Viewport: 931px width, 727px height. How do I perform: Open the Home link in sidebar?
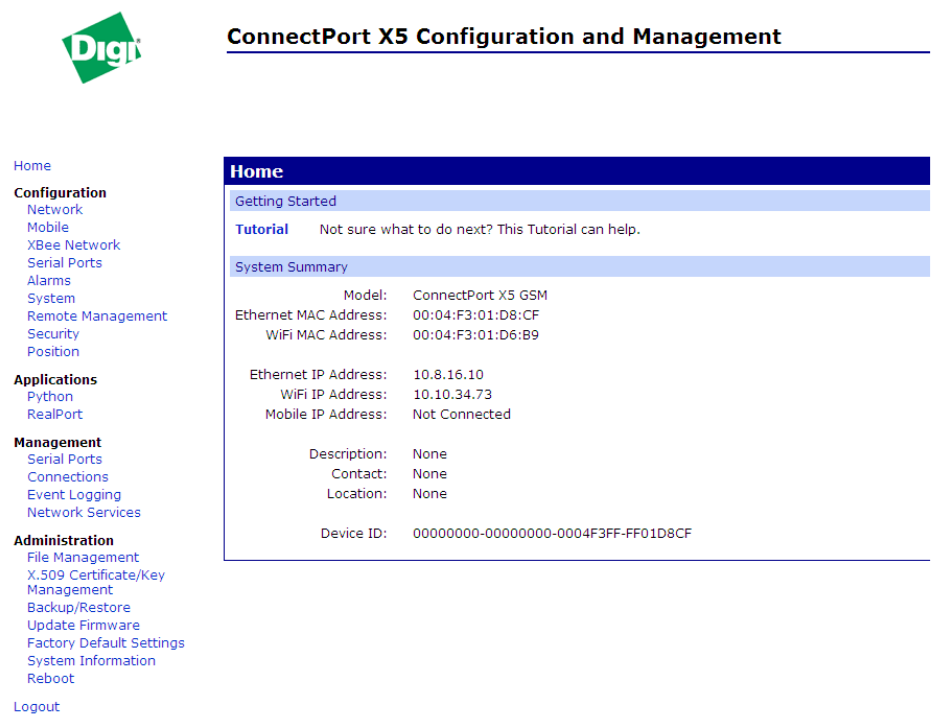[32, 166]
